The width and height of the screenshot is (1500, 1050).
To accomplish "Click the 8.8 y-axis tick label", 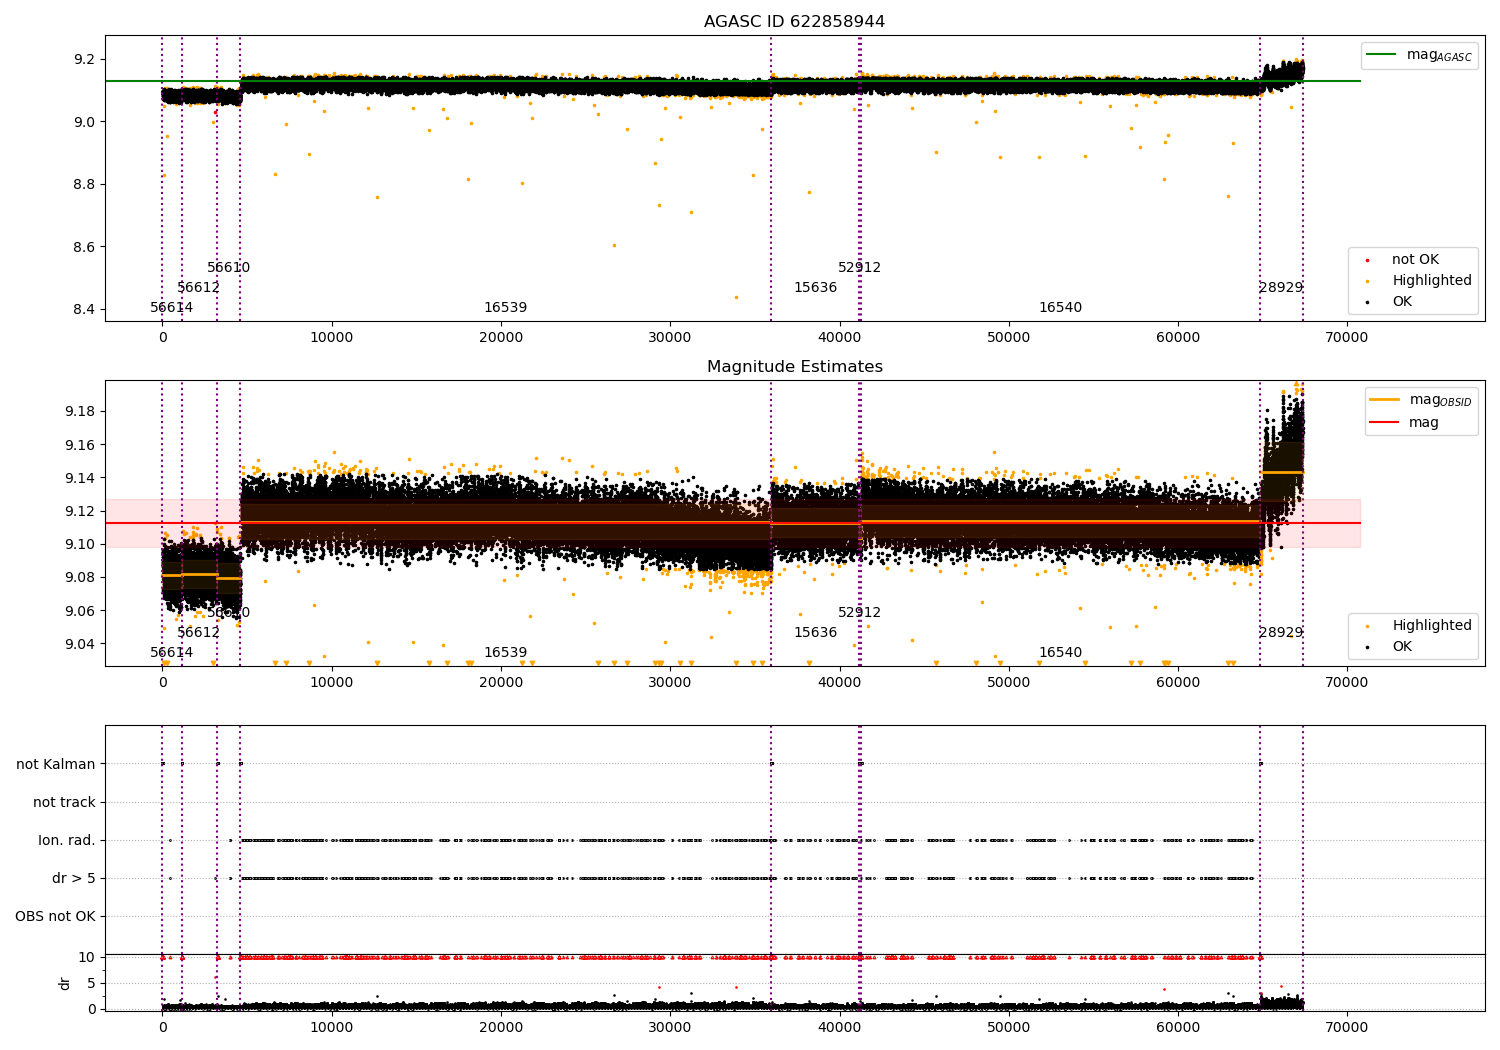I will pos(85,184).
